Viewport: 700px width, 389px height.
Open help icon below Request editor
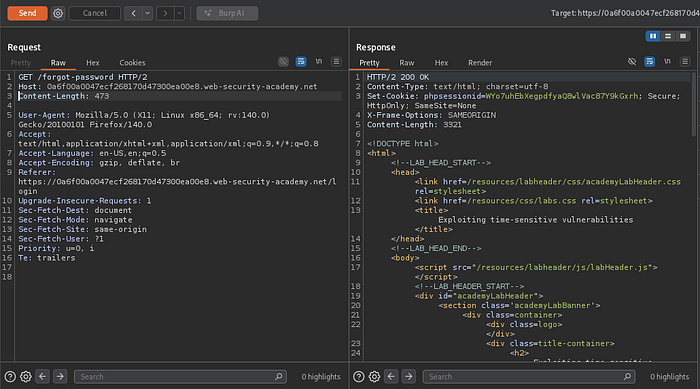point(10,376)
